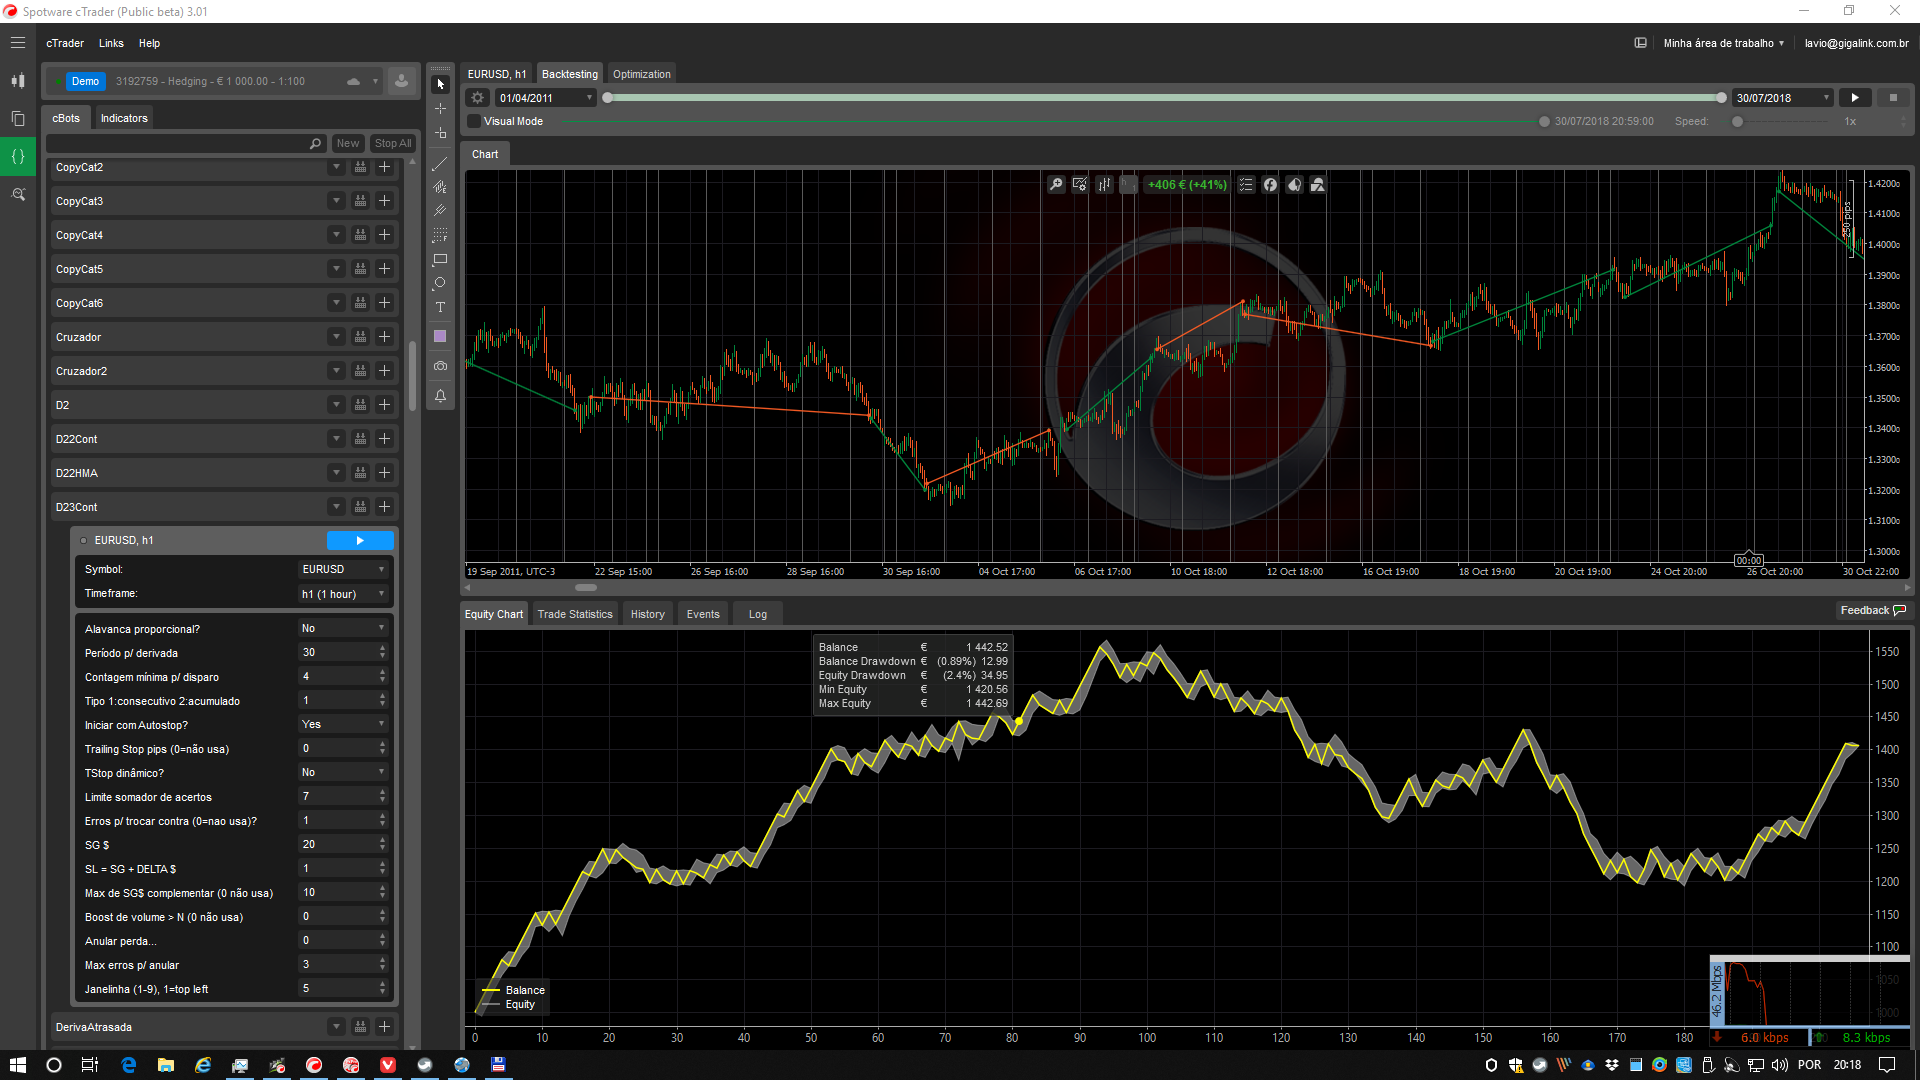Start the backtest with play button
Viewport: 1920px width, 1080px height.
click(1855, 98)
